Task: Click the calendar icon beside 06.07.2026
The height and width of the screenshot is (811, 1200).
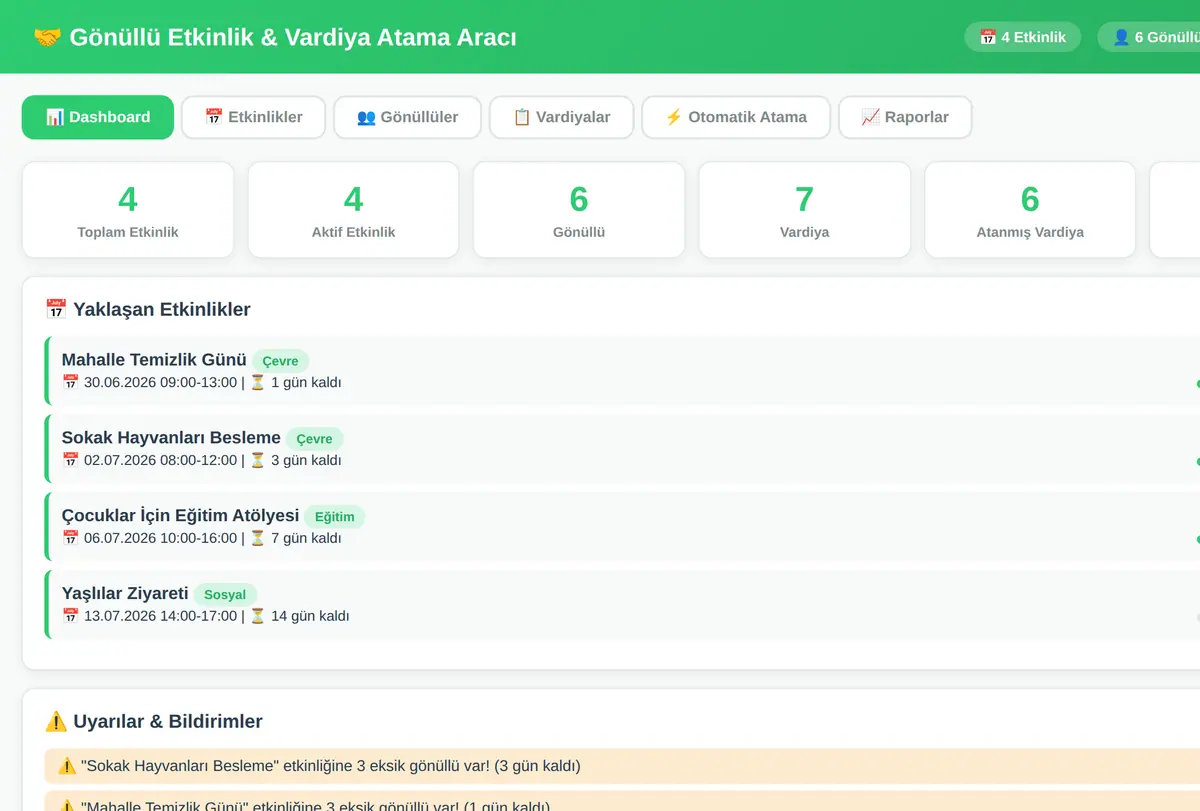Action: [x=70, y=538]
